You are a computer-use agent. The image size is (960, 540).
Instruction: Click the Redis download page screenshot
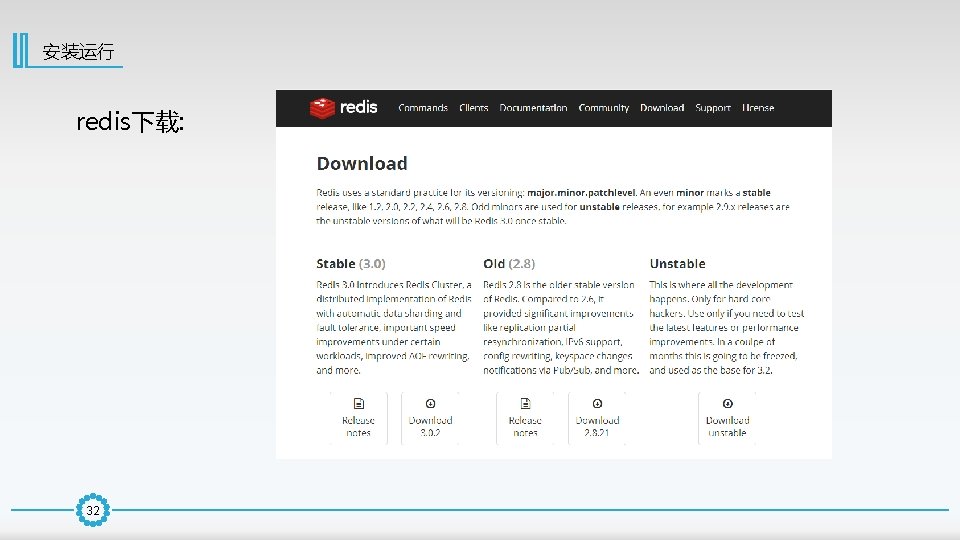click(553, 274)
